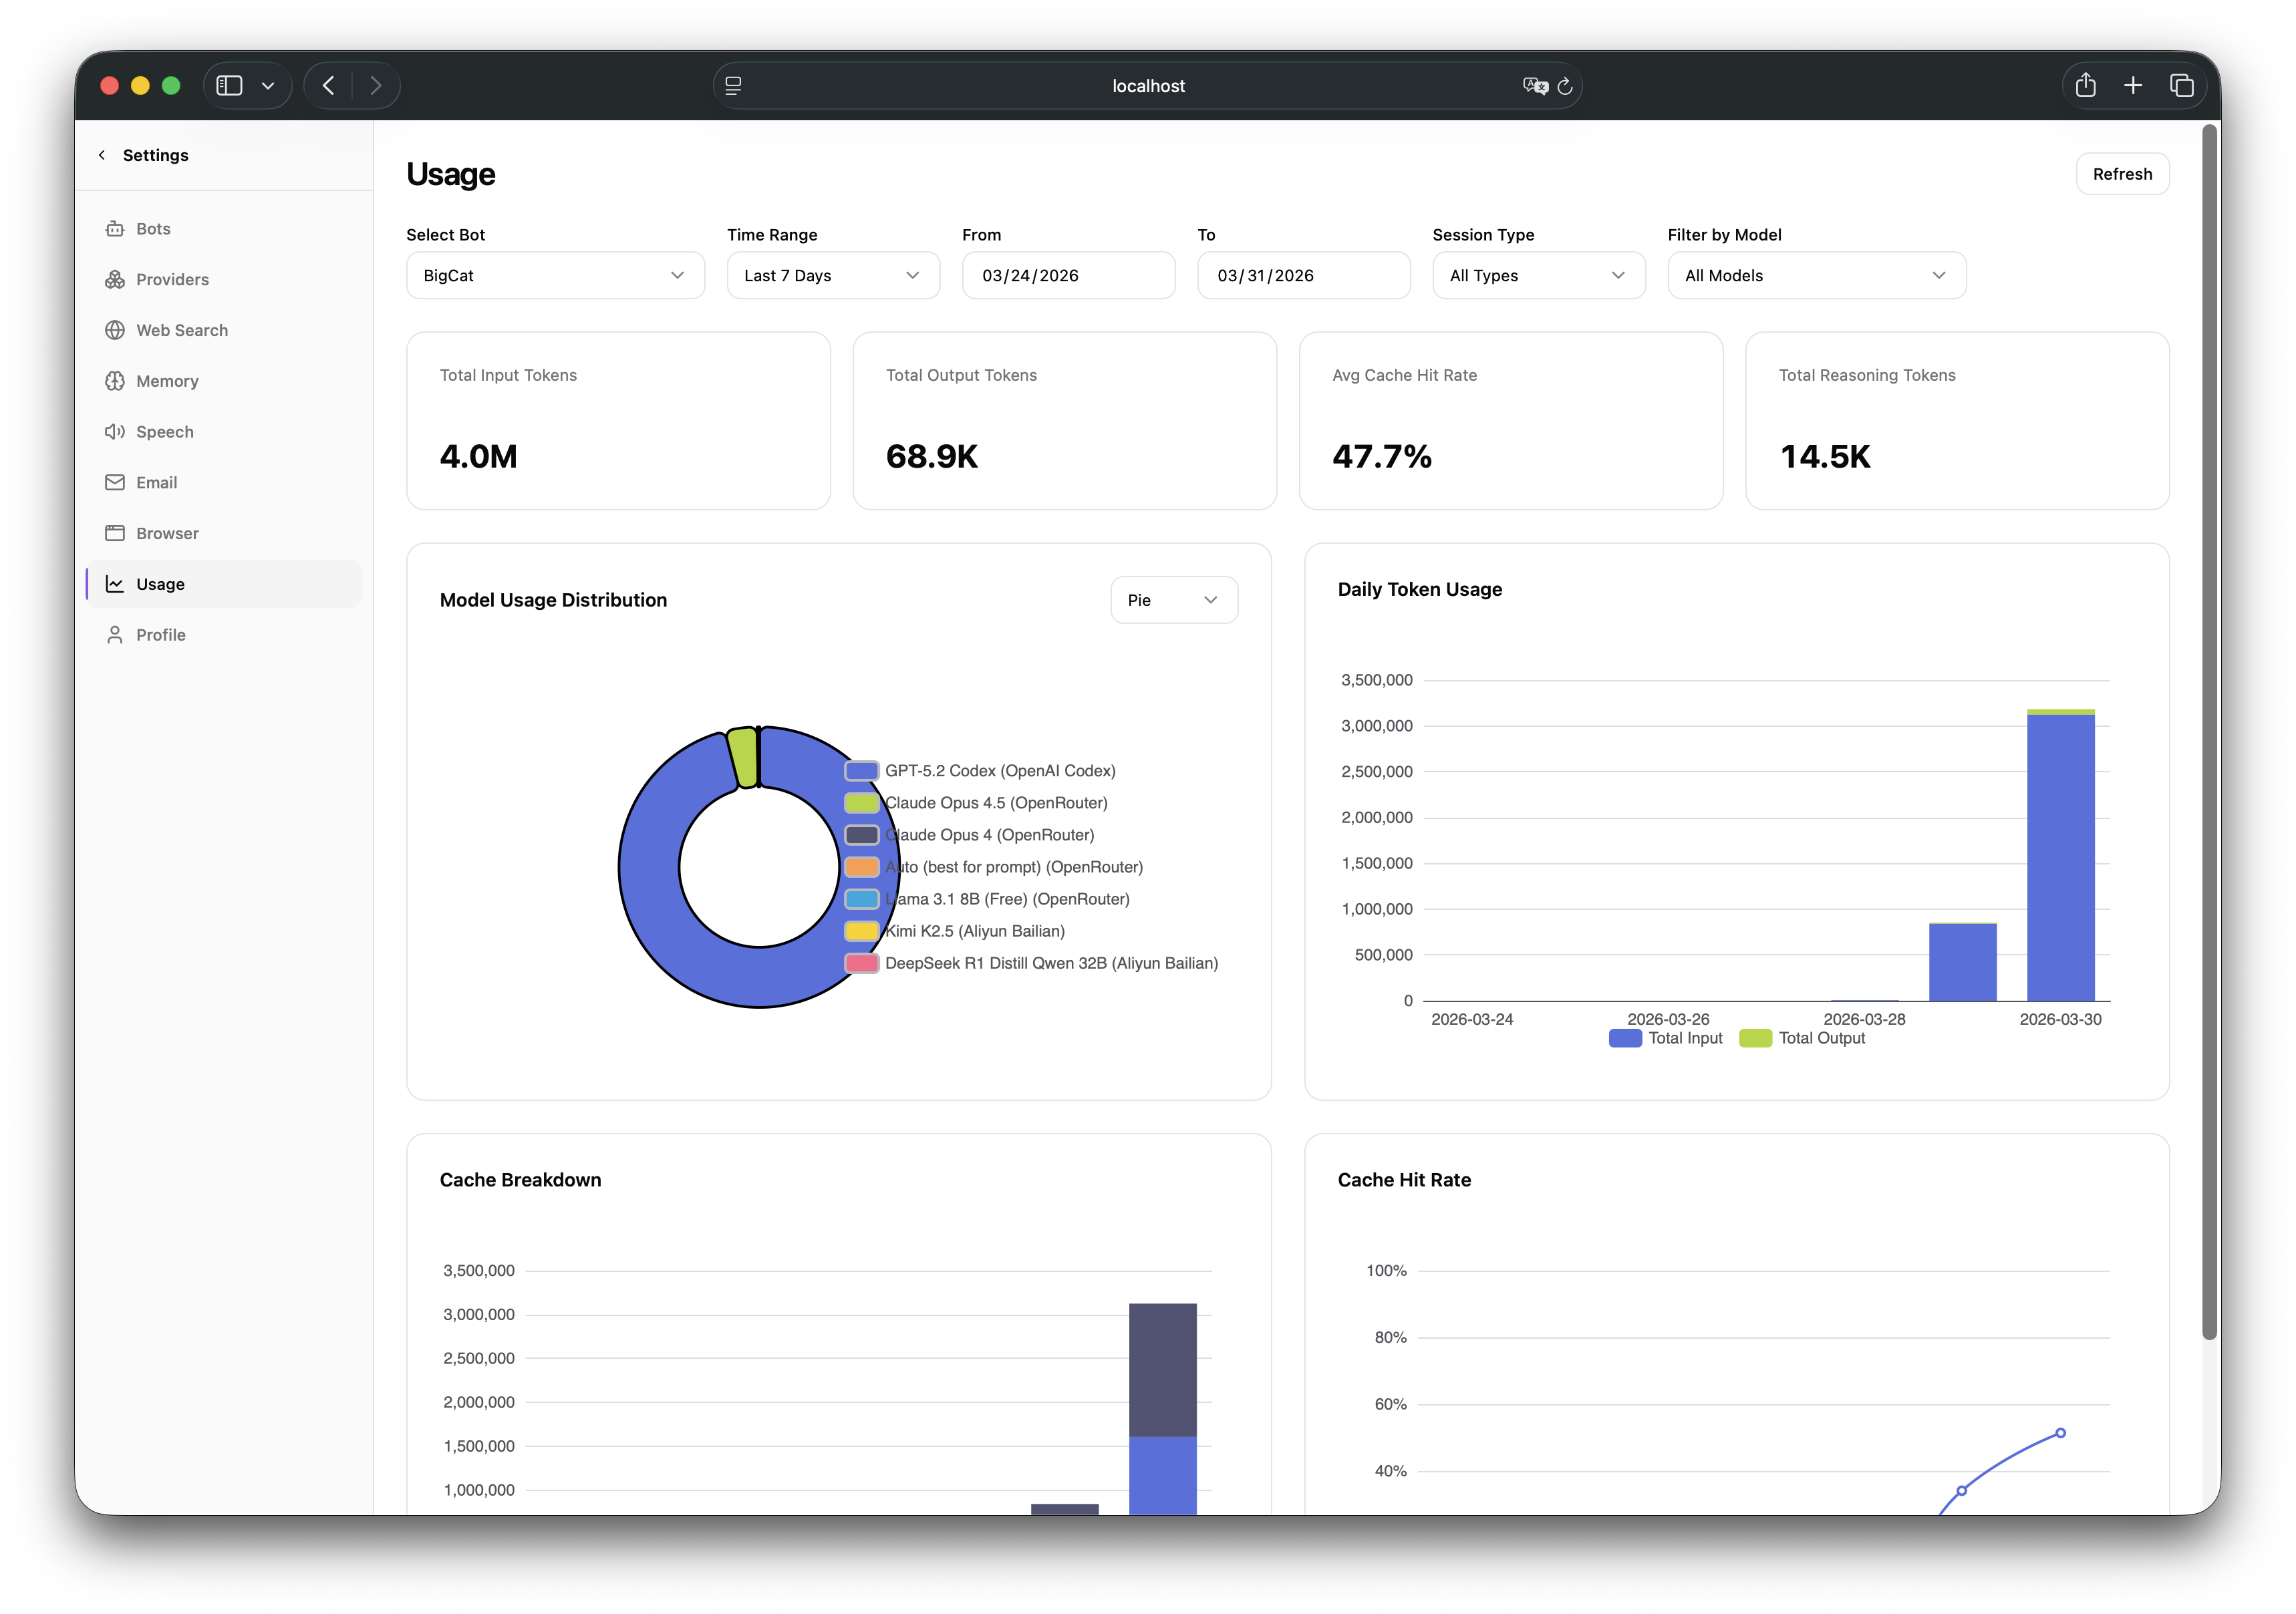The image size is (2296, 1614).
Task: Open Profile settings page
Action: [161, 635]
